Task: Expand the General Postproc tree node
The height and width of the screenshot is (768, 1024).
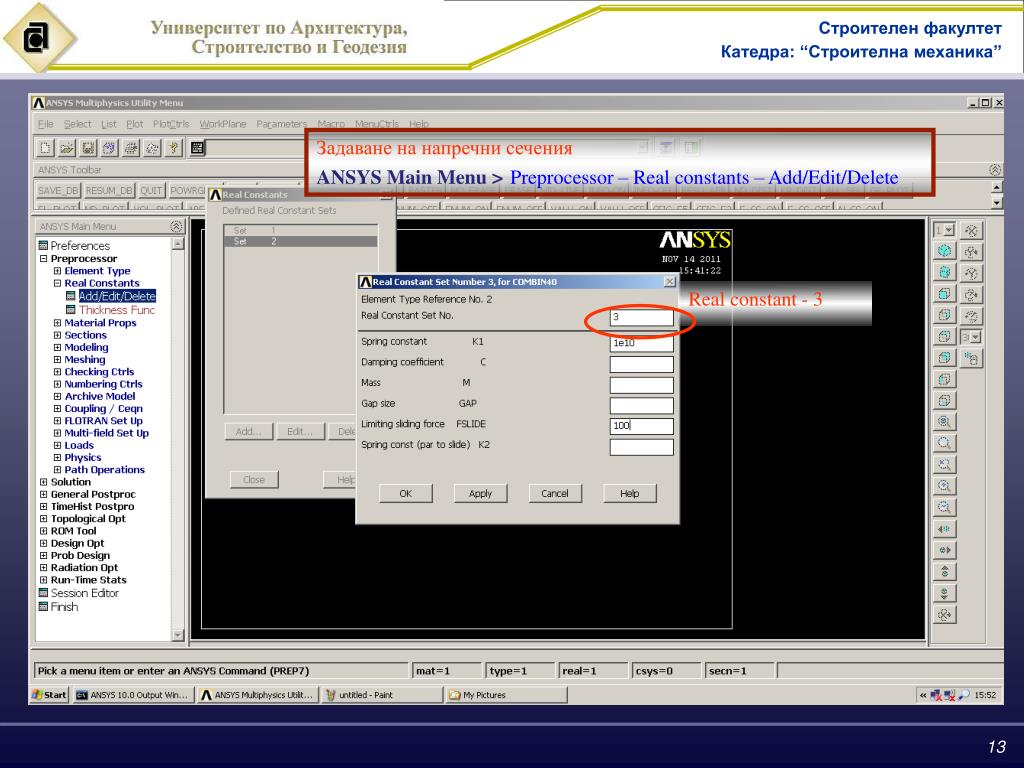Action: click(x=44, y=494)
